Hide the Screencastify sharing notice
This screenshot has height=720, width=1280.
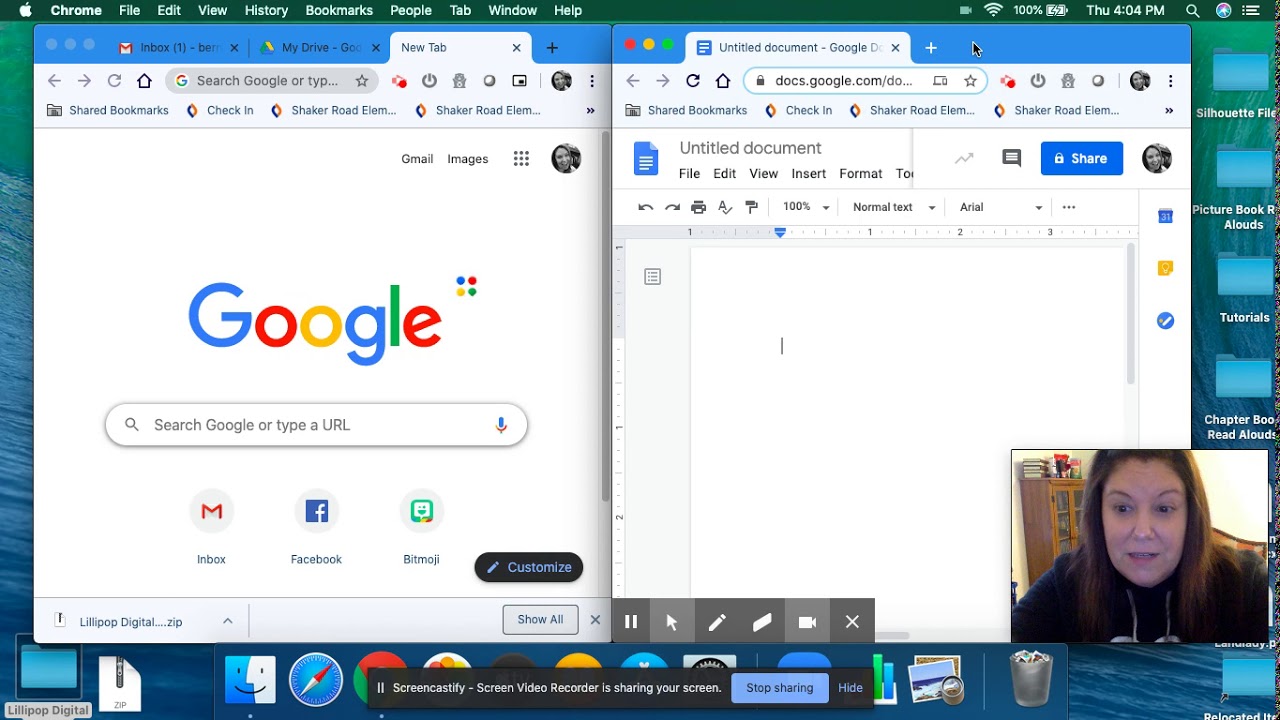pos(850,688)
